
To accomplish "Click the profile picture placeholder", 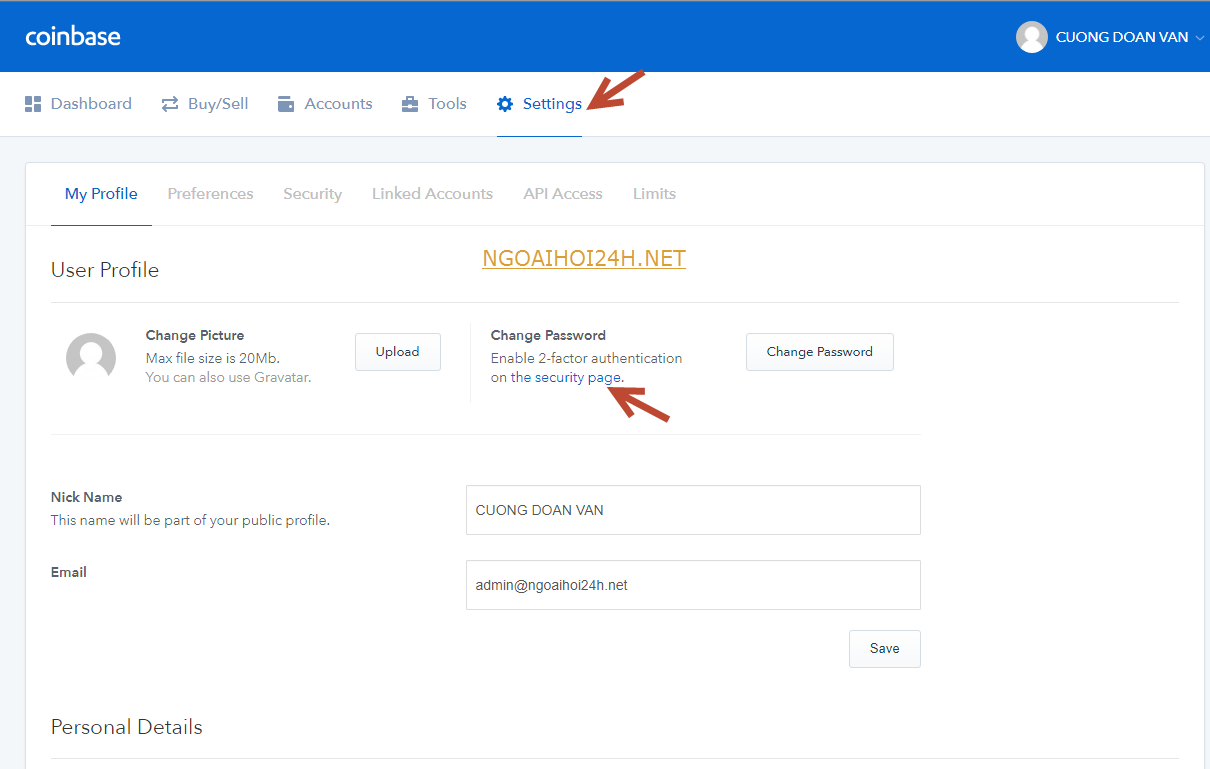I will pyautogui.click(x=91, y=358).
